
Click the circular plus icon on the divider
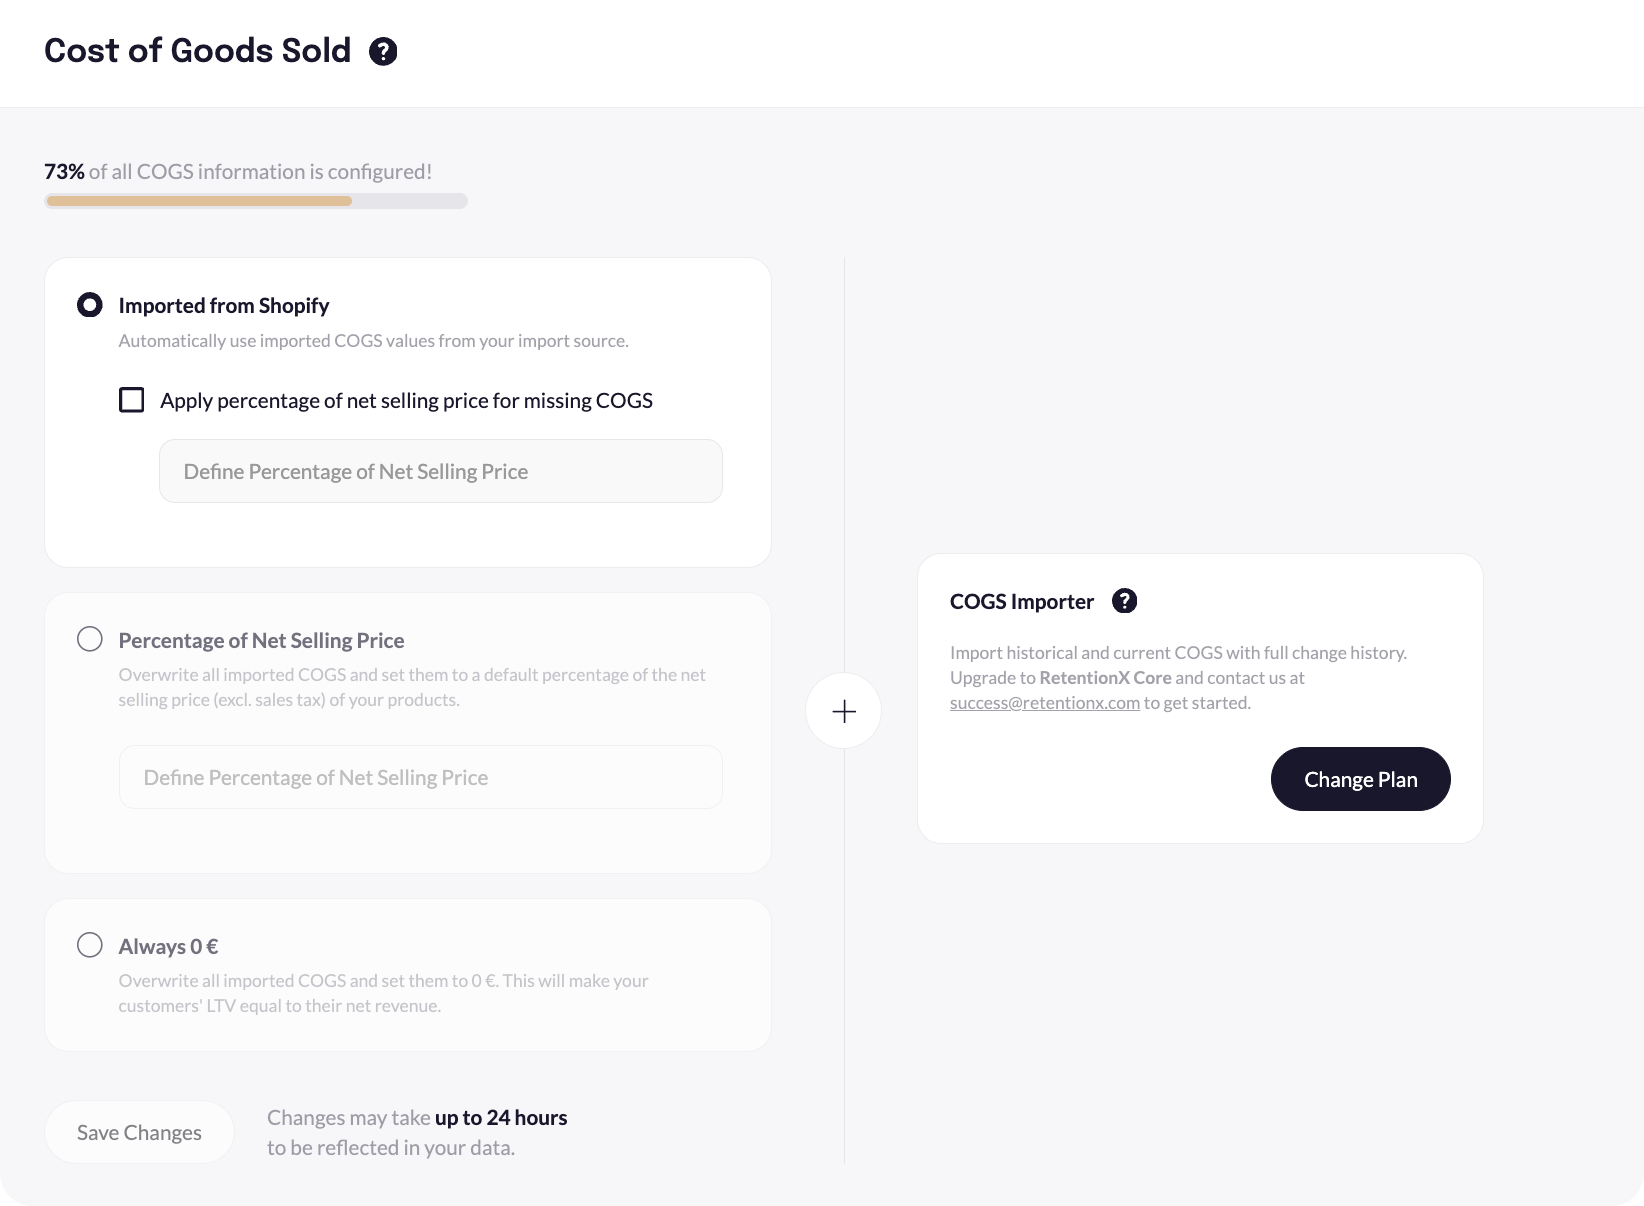coord(844,711)
